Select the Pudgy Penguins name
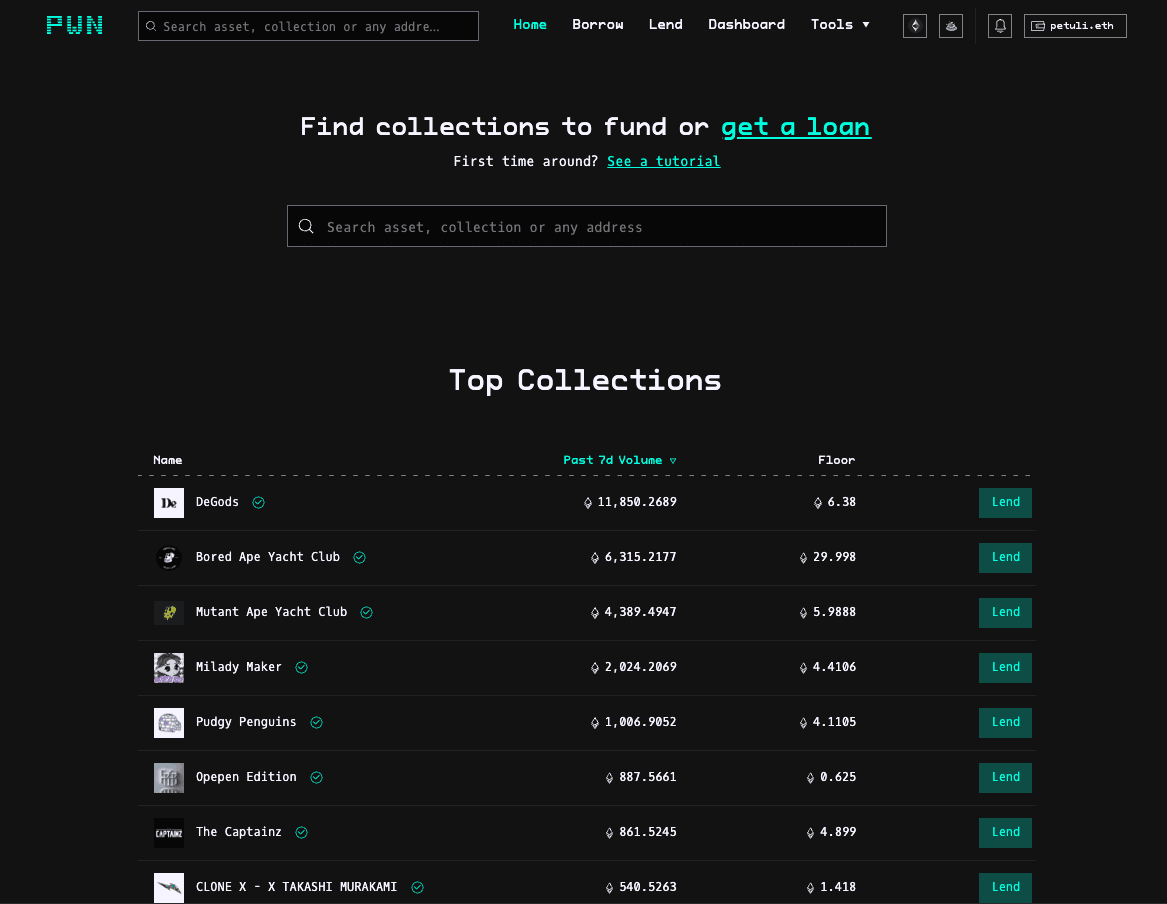Screen dimensions: 1167x904 pyautogui.click(x=246, y=722)
